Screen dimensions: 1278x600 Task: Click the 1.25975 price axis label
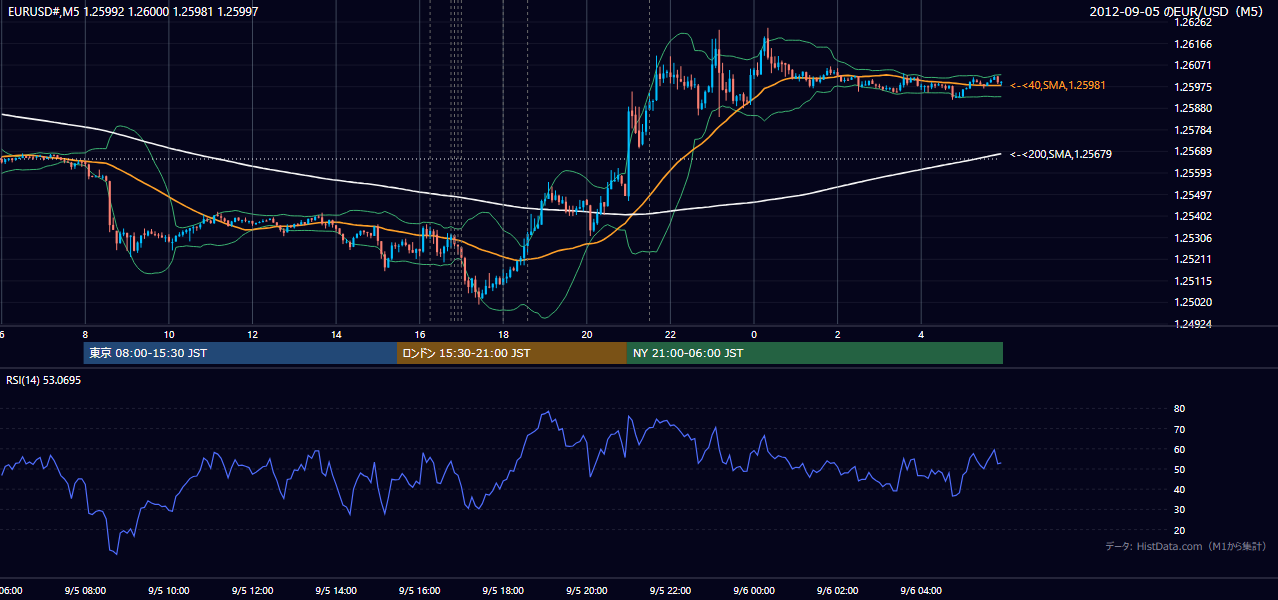coord(1193,87)
